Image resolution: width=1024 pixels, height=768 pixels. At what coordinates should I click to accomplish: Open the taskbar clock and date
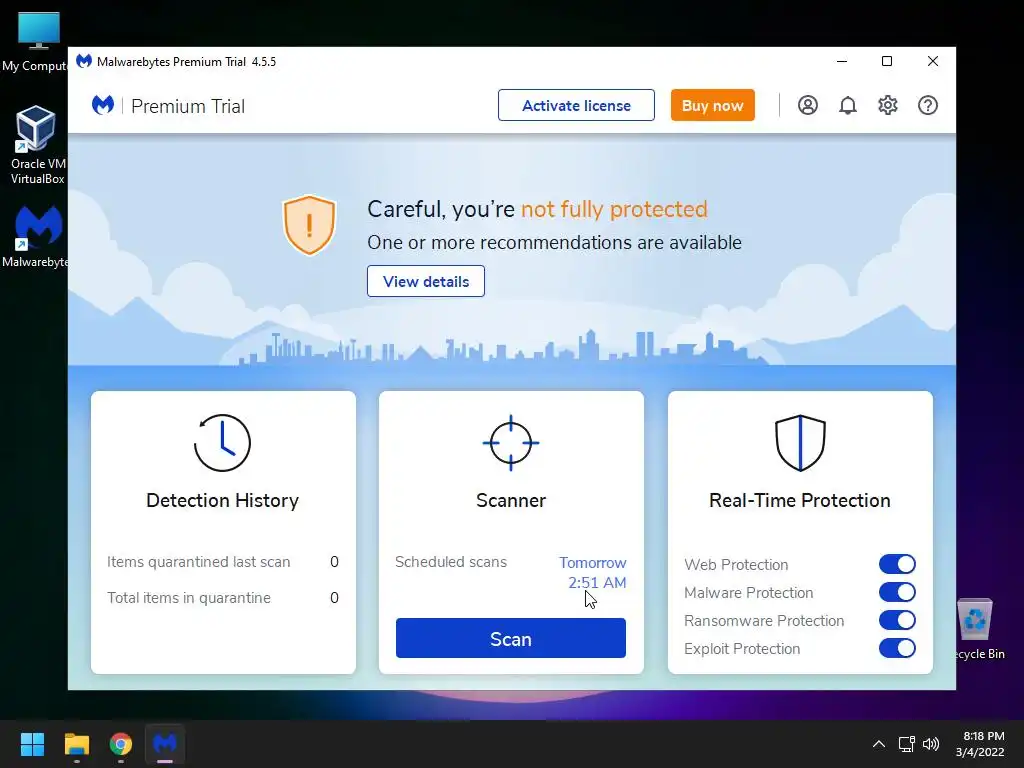(x=980, y=744)
